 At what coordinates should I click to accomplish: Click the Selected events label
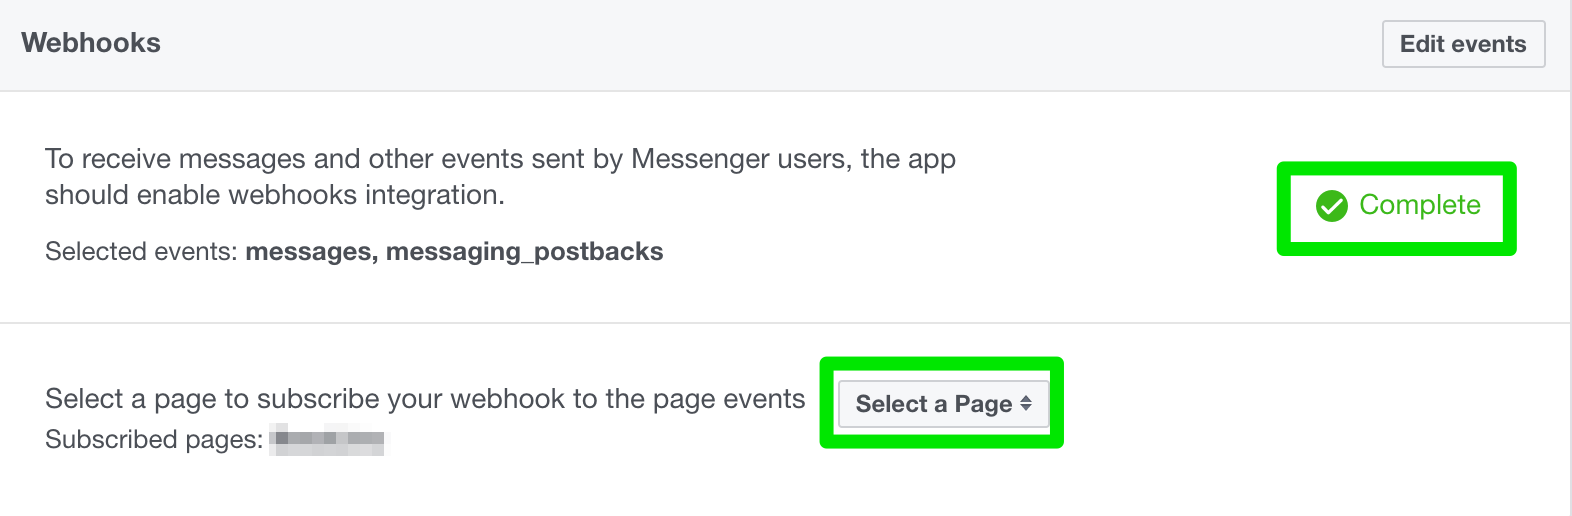click(x=141, y=252)
